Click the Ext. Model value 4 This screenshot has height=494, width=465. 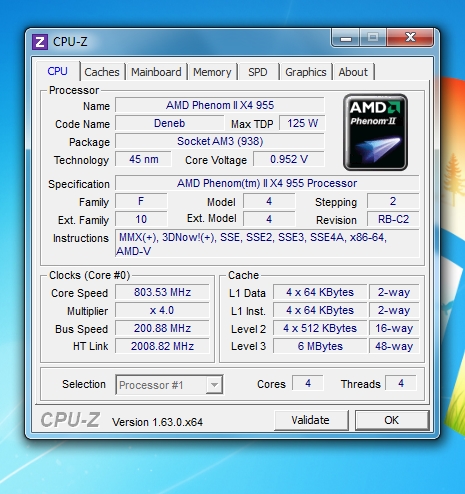(269, 219)
